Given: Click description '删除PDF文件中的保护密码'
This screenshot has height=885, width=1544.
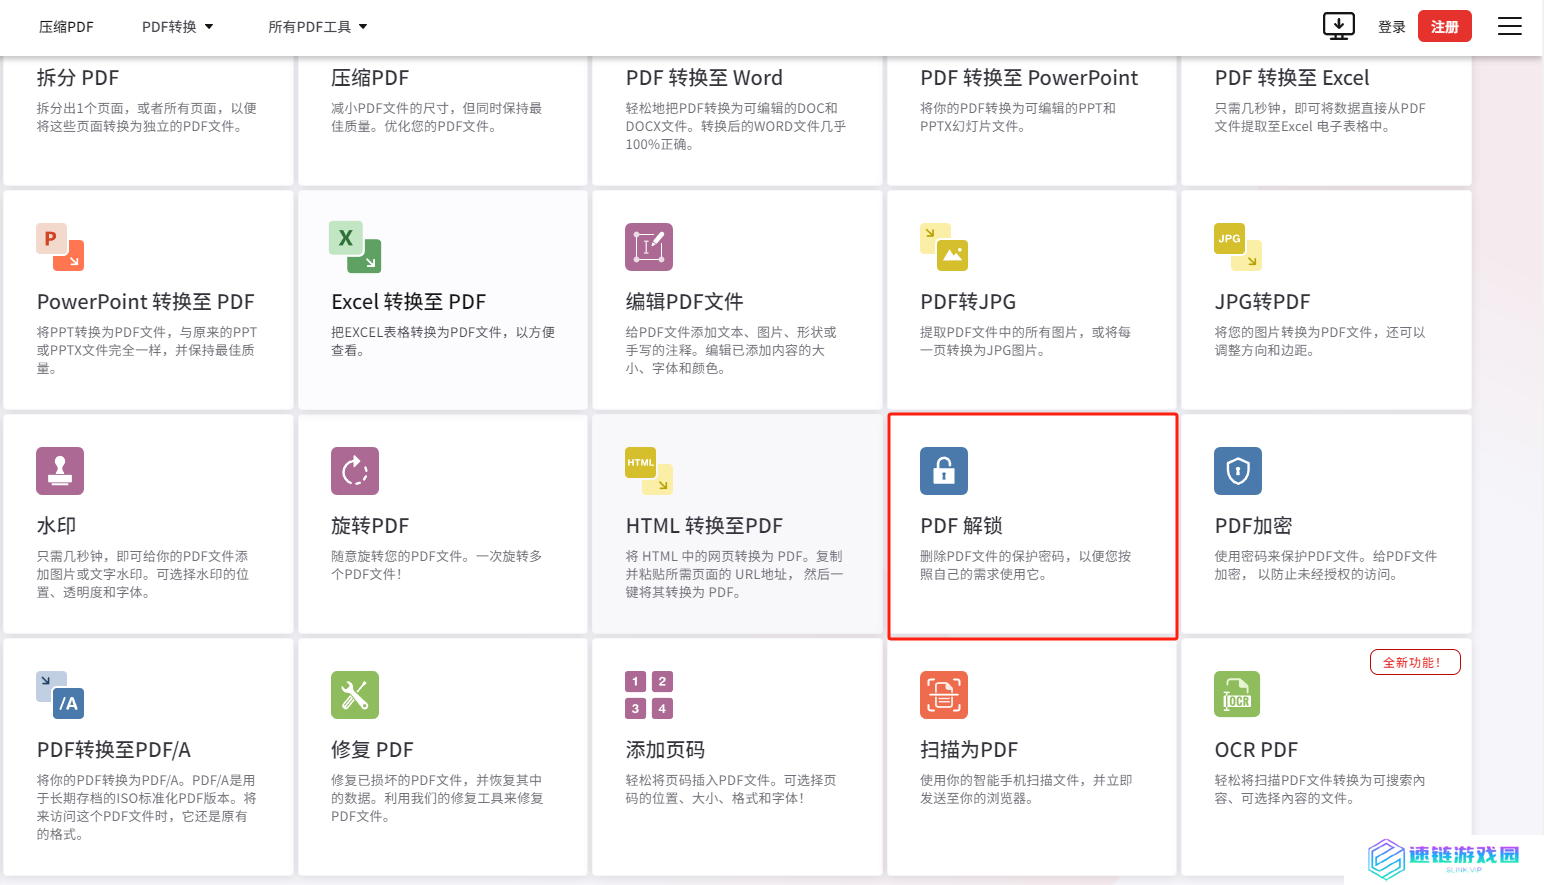Looking at the screenshot, I should coord(1026,565).
